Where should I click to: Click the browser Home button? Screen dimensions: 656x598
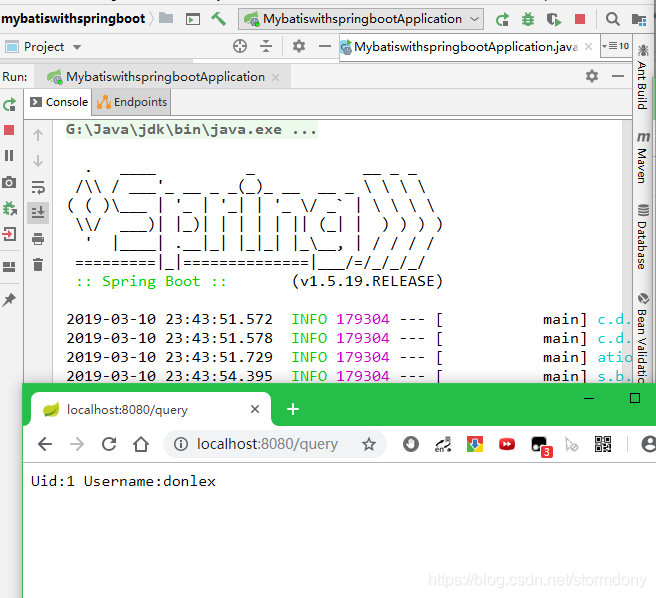[141, 444]
